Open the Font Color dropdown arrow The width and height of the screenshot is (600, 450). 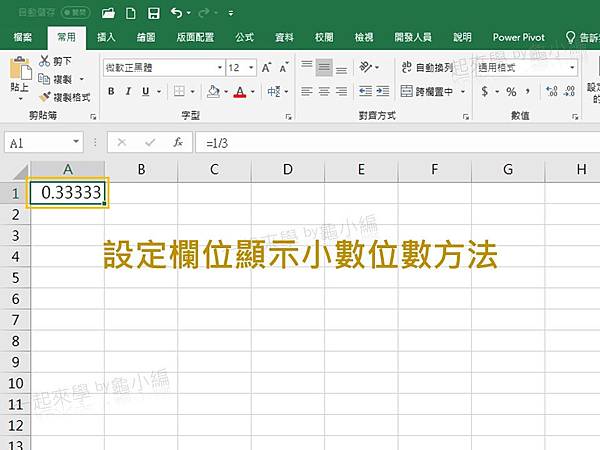pyautogui.click(x=253, y=91)
